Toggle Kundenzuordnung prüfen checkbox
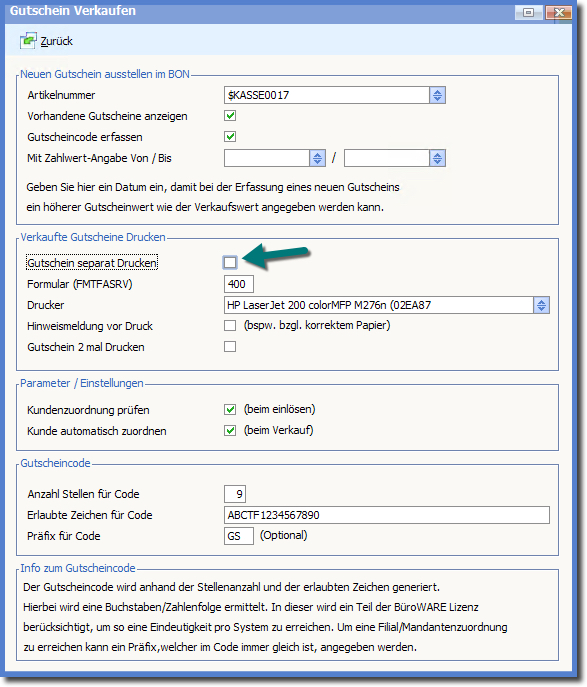This screenshot has height=687, width=587. pyautogui.click(x=230, y=409)
